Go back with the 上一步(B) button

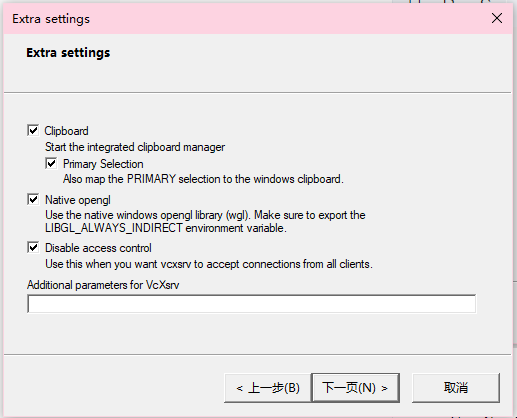click(268, 388)
